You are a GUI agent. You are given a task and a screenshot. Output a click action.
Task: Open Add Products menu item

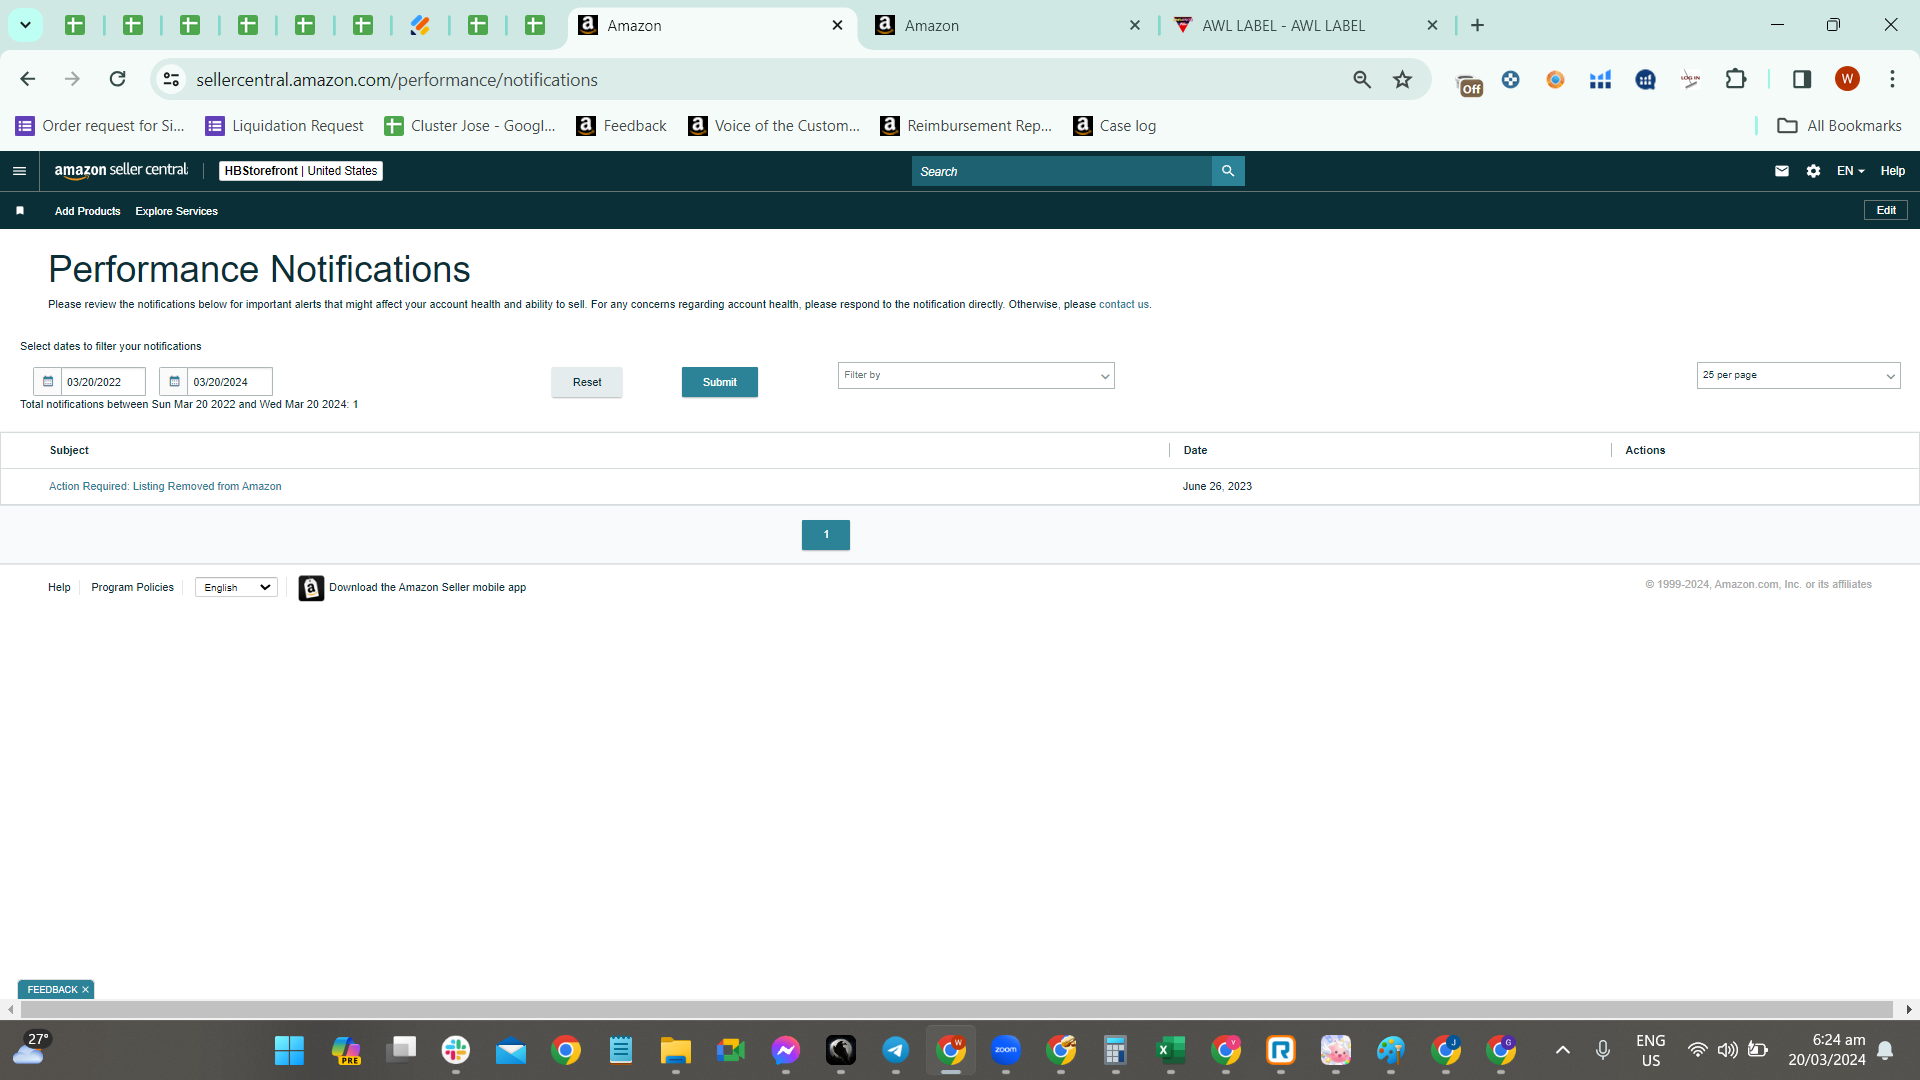coord(87,211)
